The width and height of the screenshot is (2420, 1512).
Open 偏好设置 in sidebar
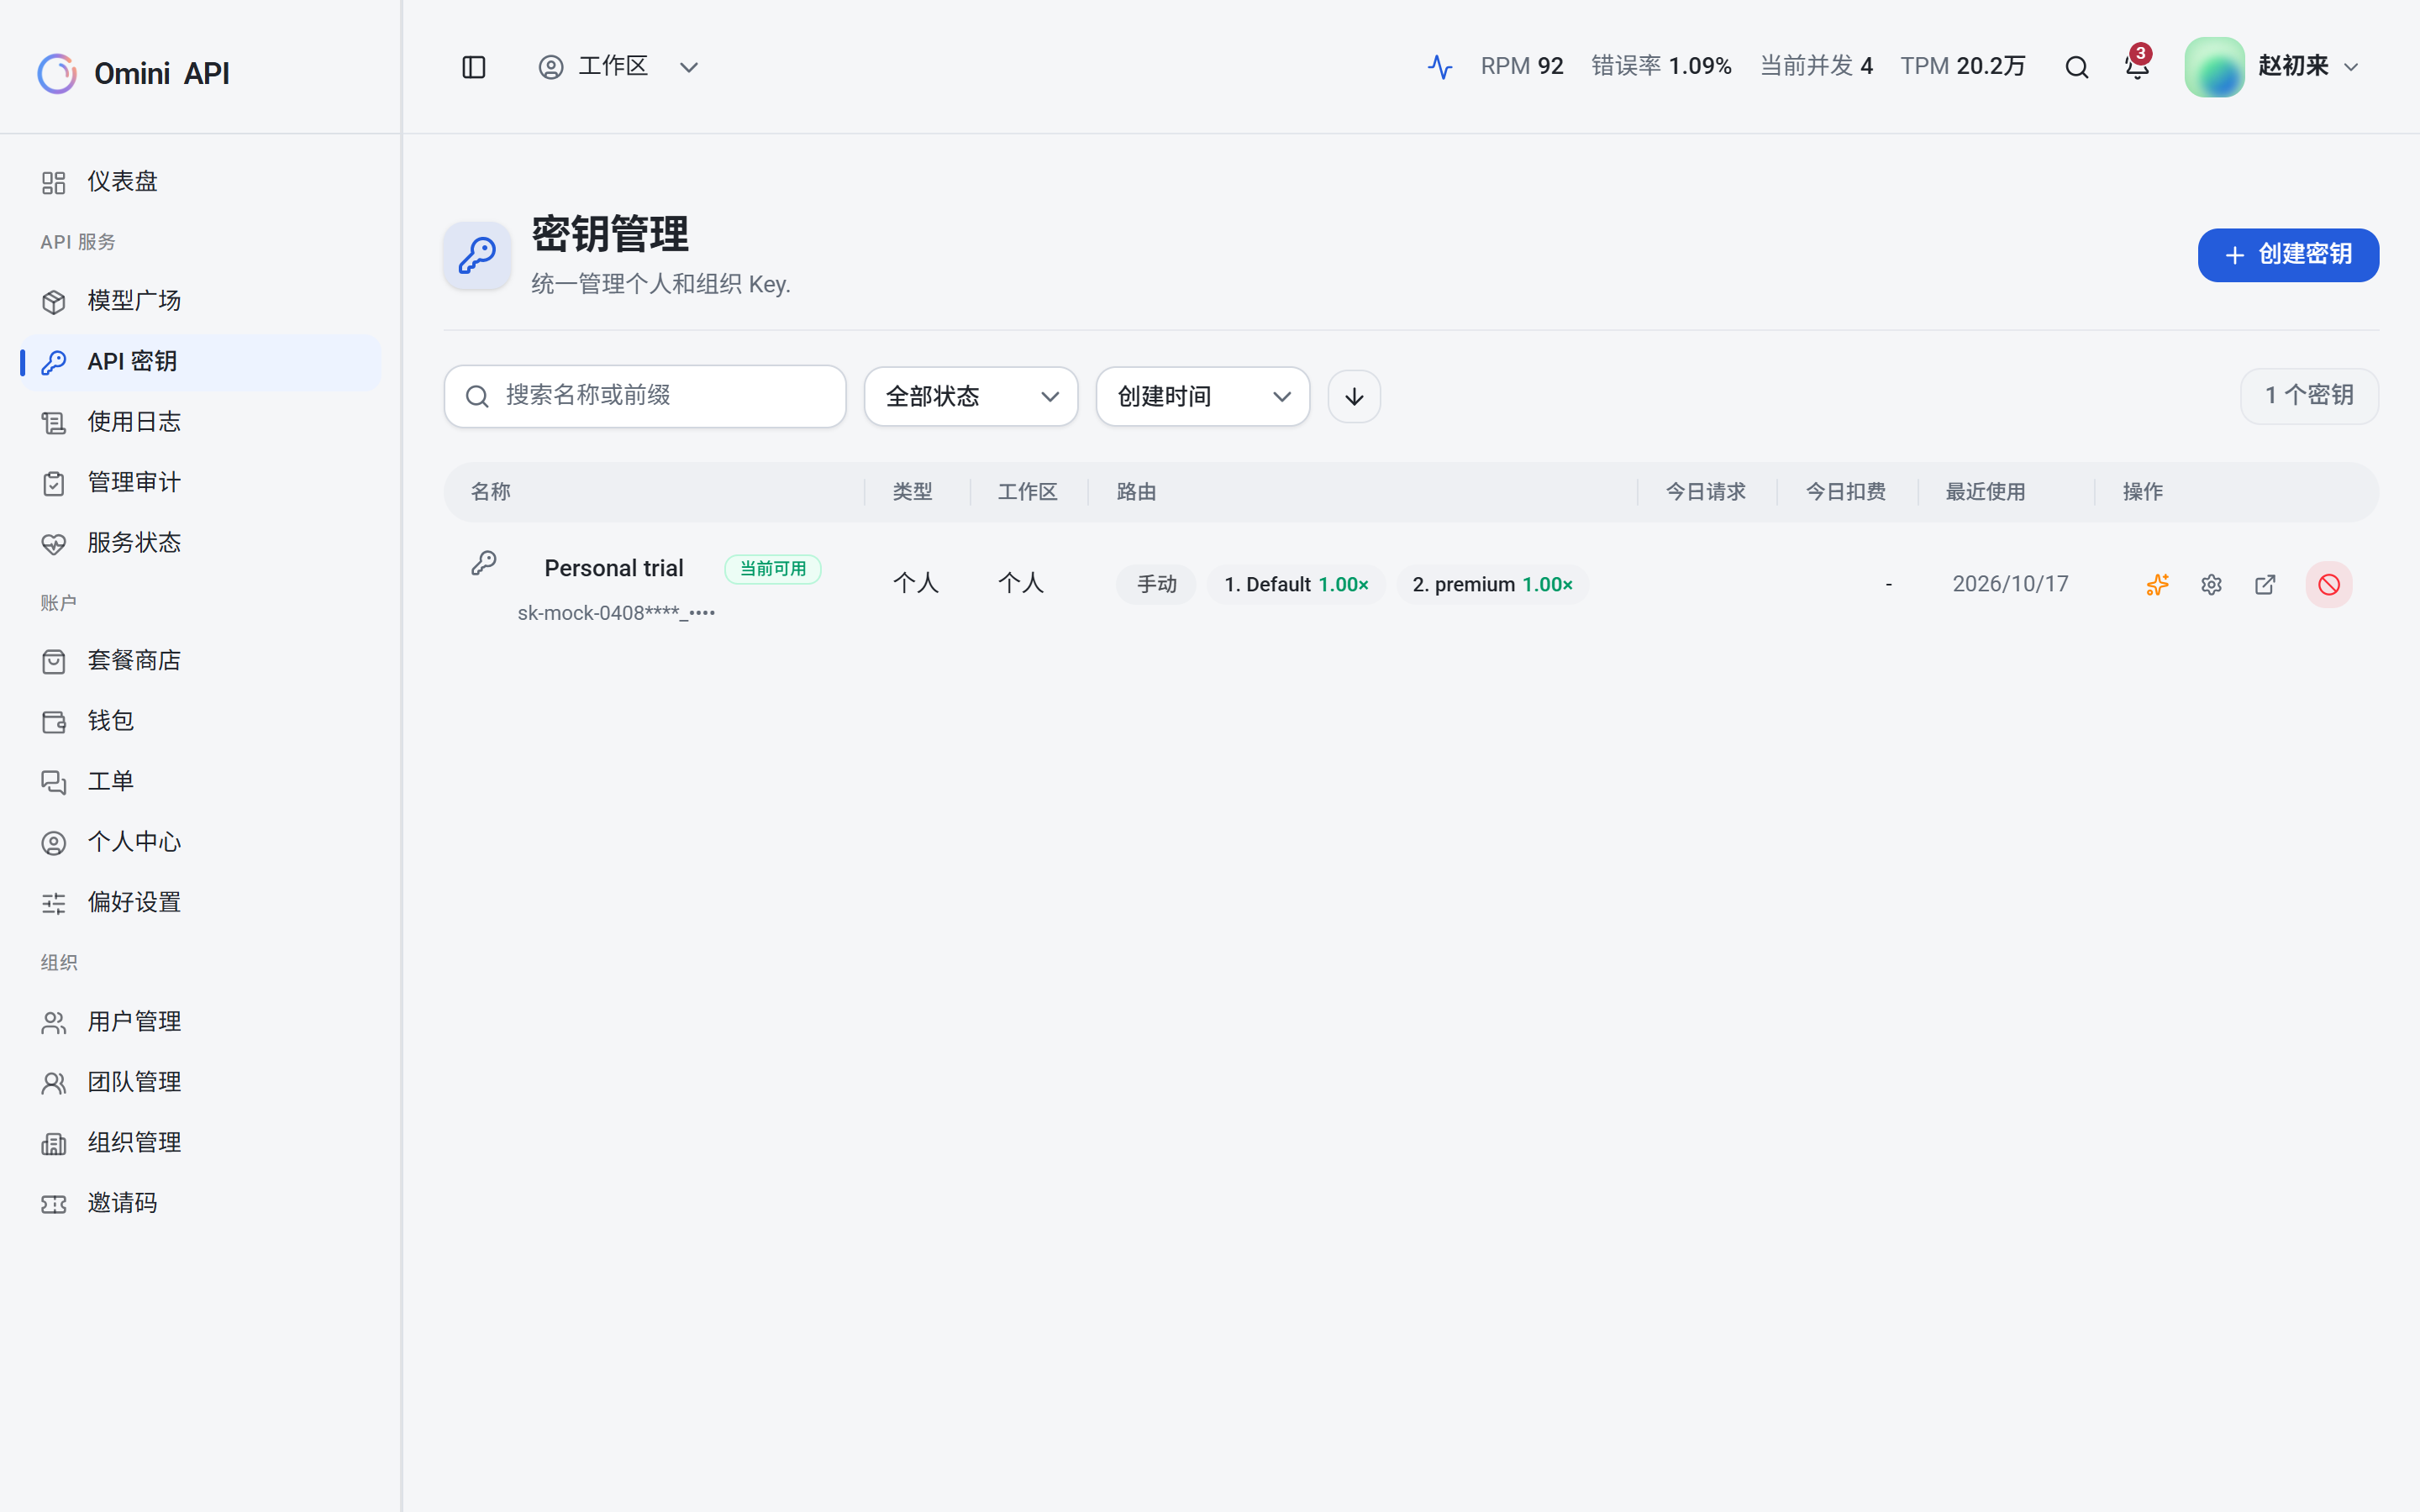click(x=200, y=902)
